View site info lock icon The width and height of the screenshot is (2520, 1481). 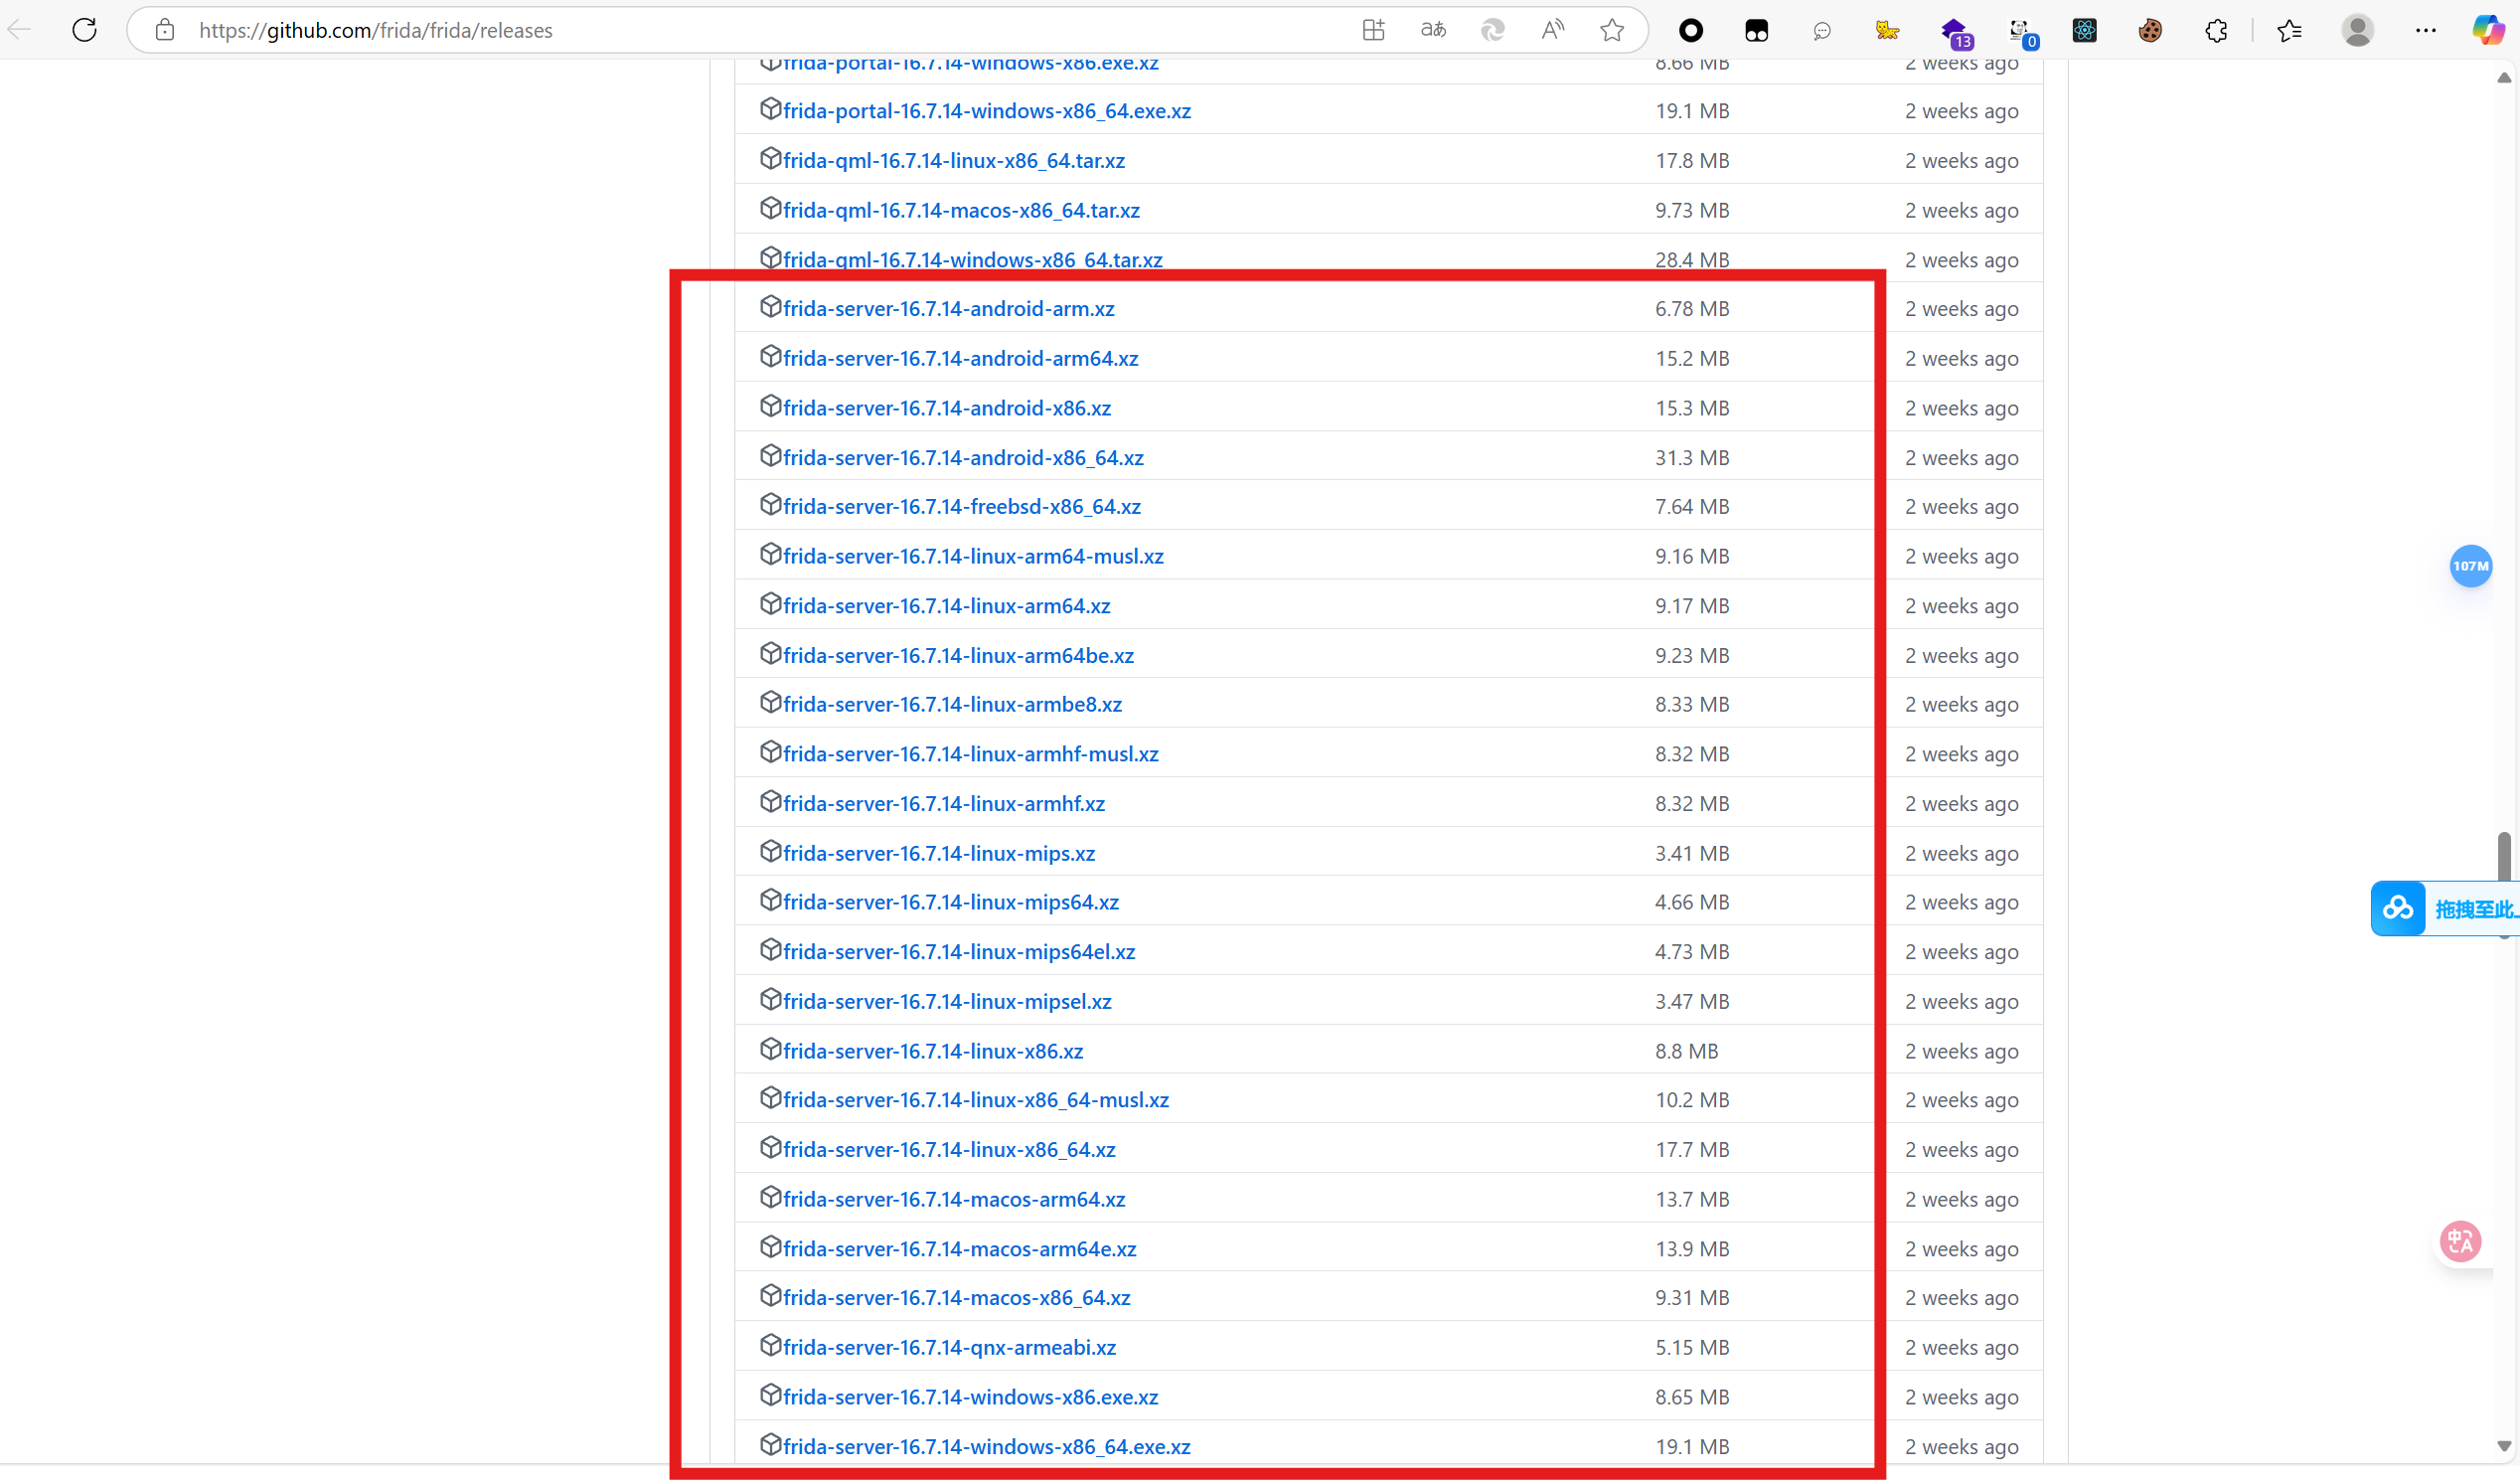click(x=165, y=30)
